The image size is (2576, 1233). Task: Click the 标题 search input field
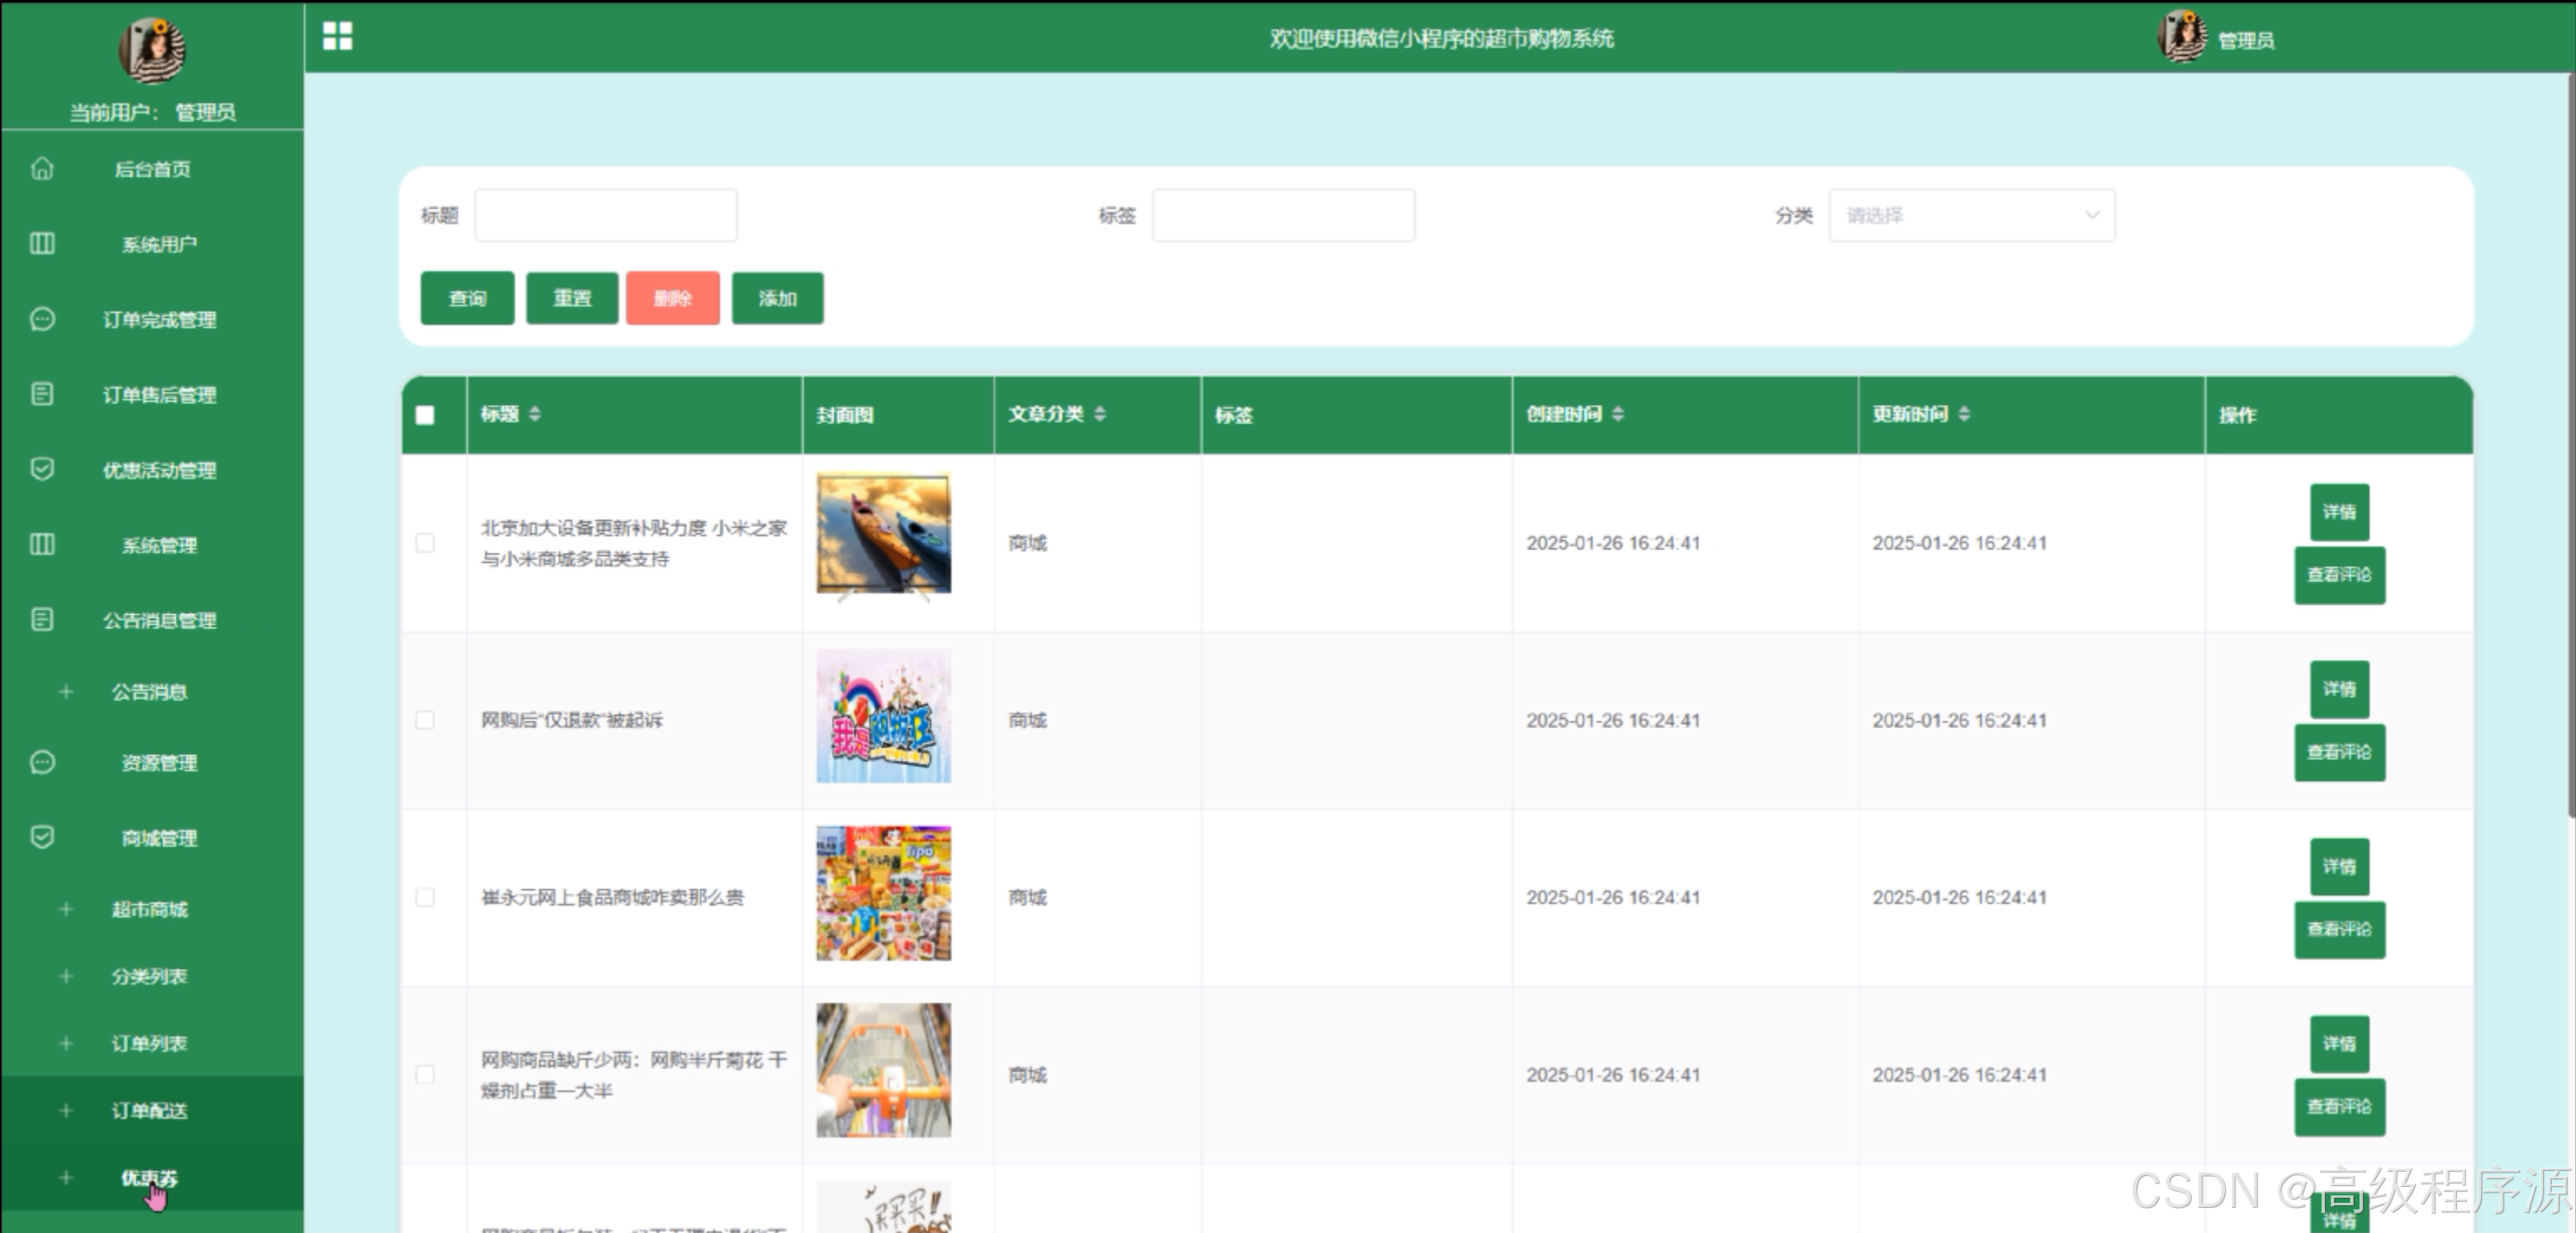pos(606,215)
